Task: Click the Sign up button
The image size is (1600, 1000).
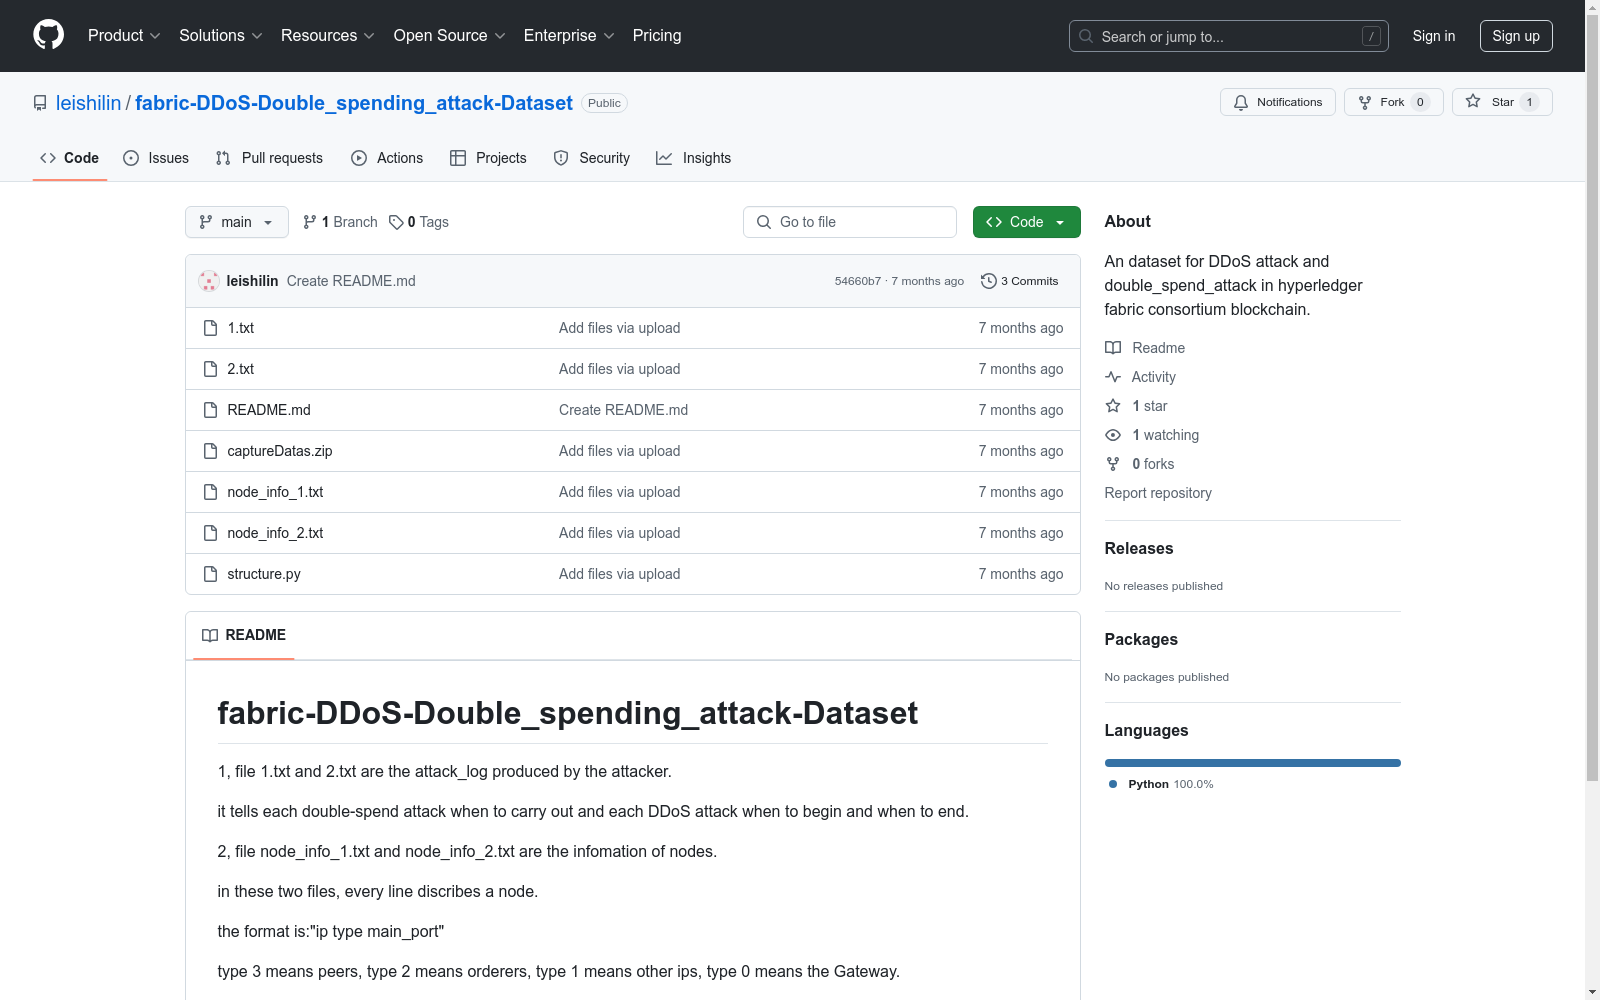Action: tap(1516, 36)
